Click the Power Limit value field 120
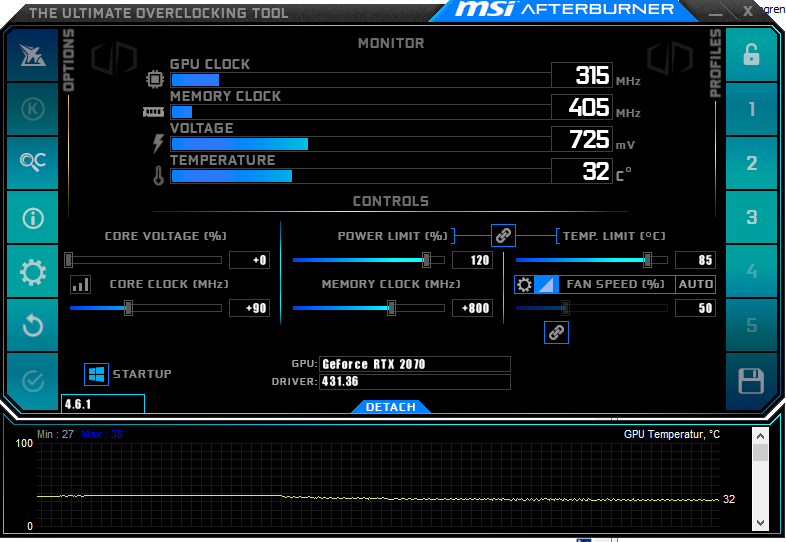Image resolution: width=786 pixels, height=542 pixels. pos(472,260)
